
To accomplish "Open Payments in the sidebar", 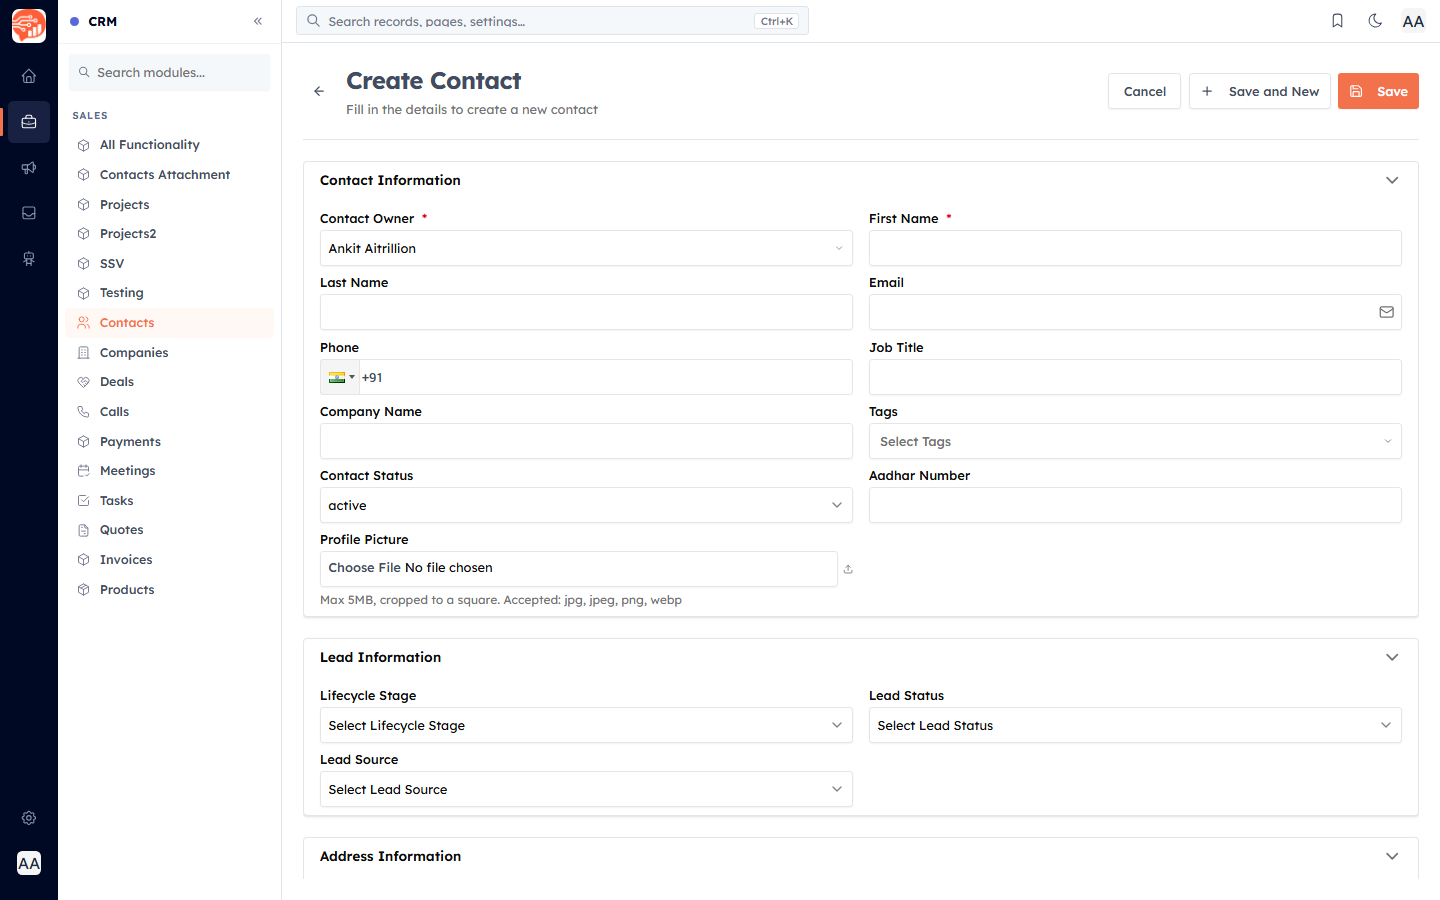I will pyautogui.click(x=170, y=442).
